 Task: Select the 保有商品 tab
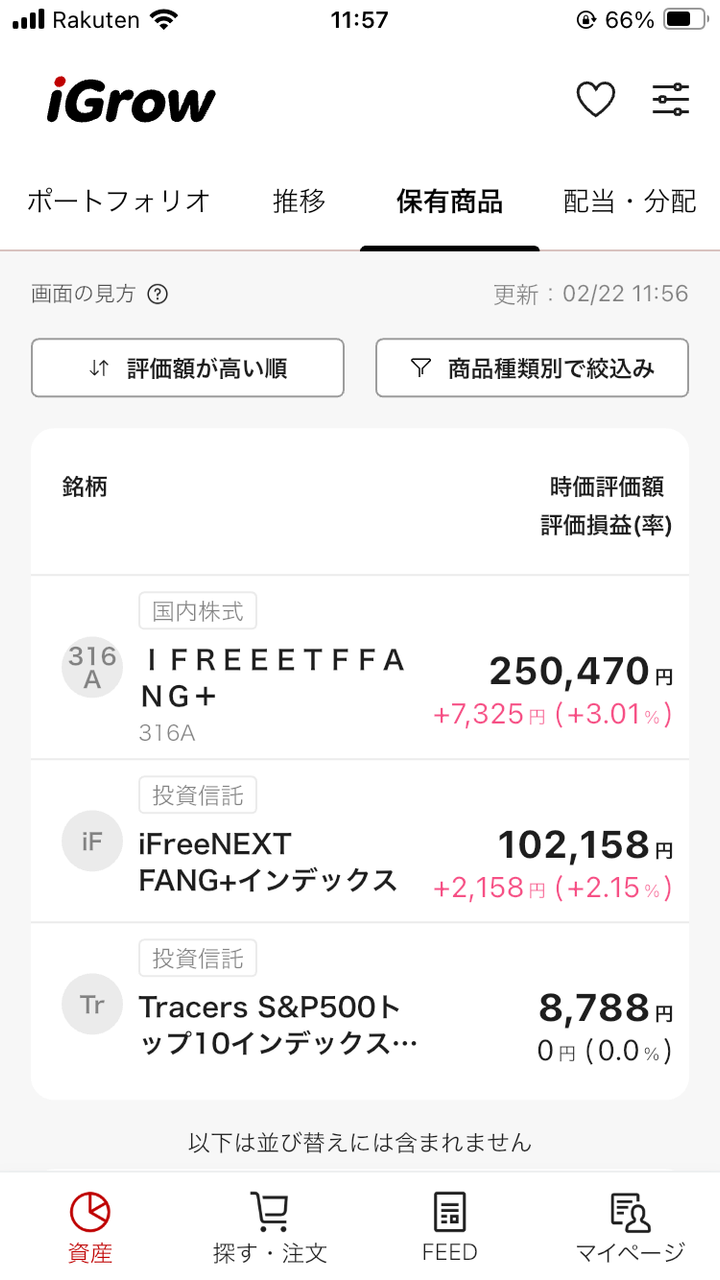click(449, 201)
